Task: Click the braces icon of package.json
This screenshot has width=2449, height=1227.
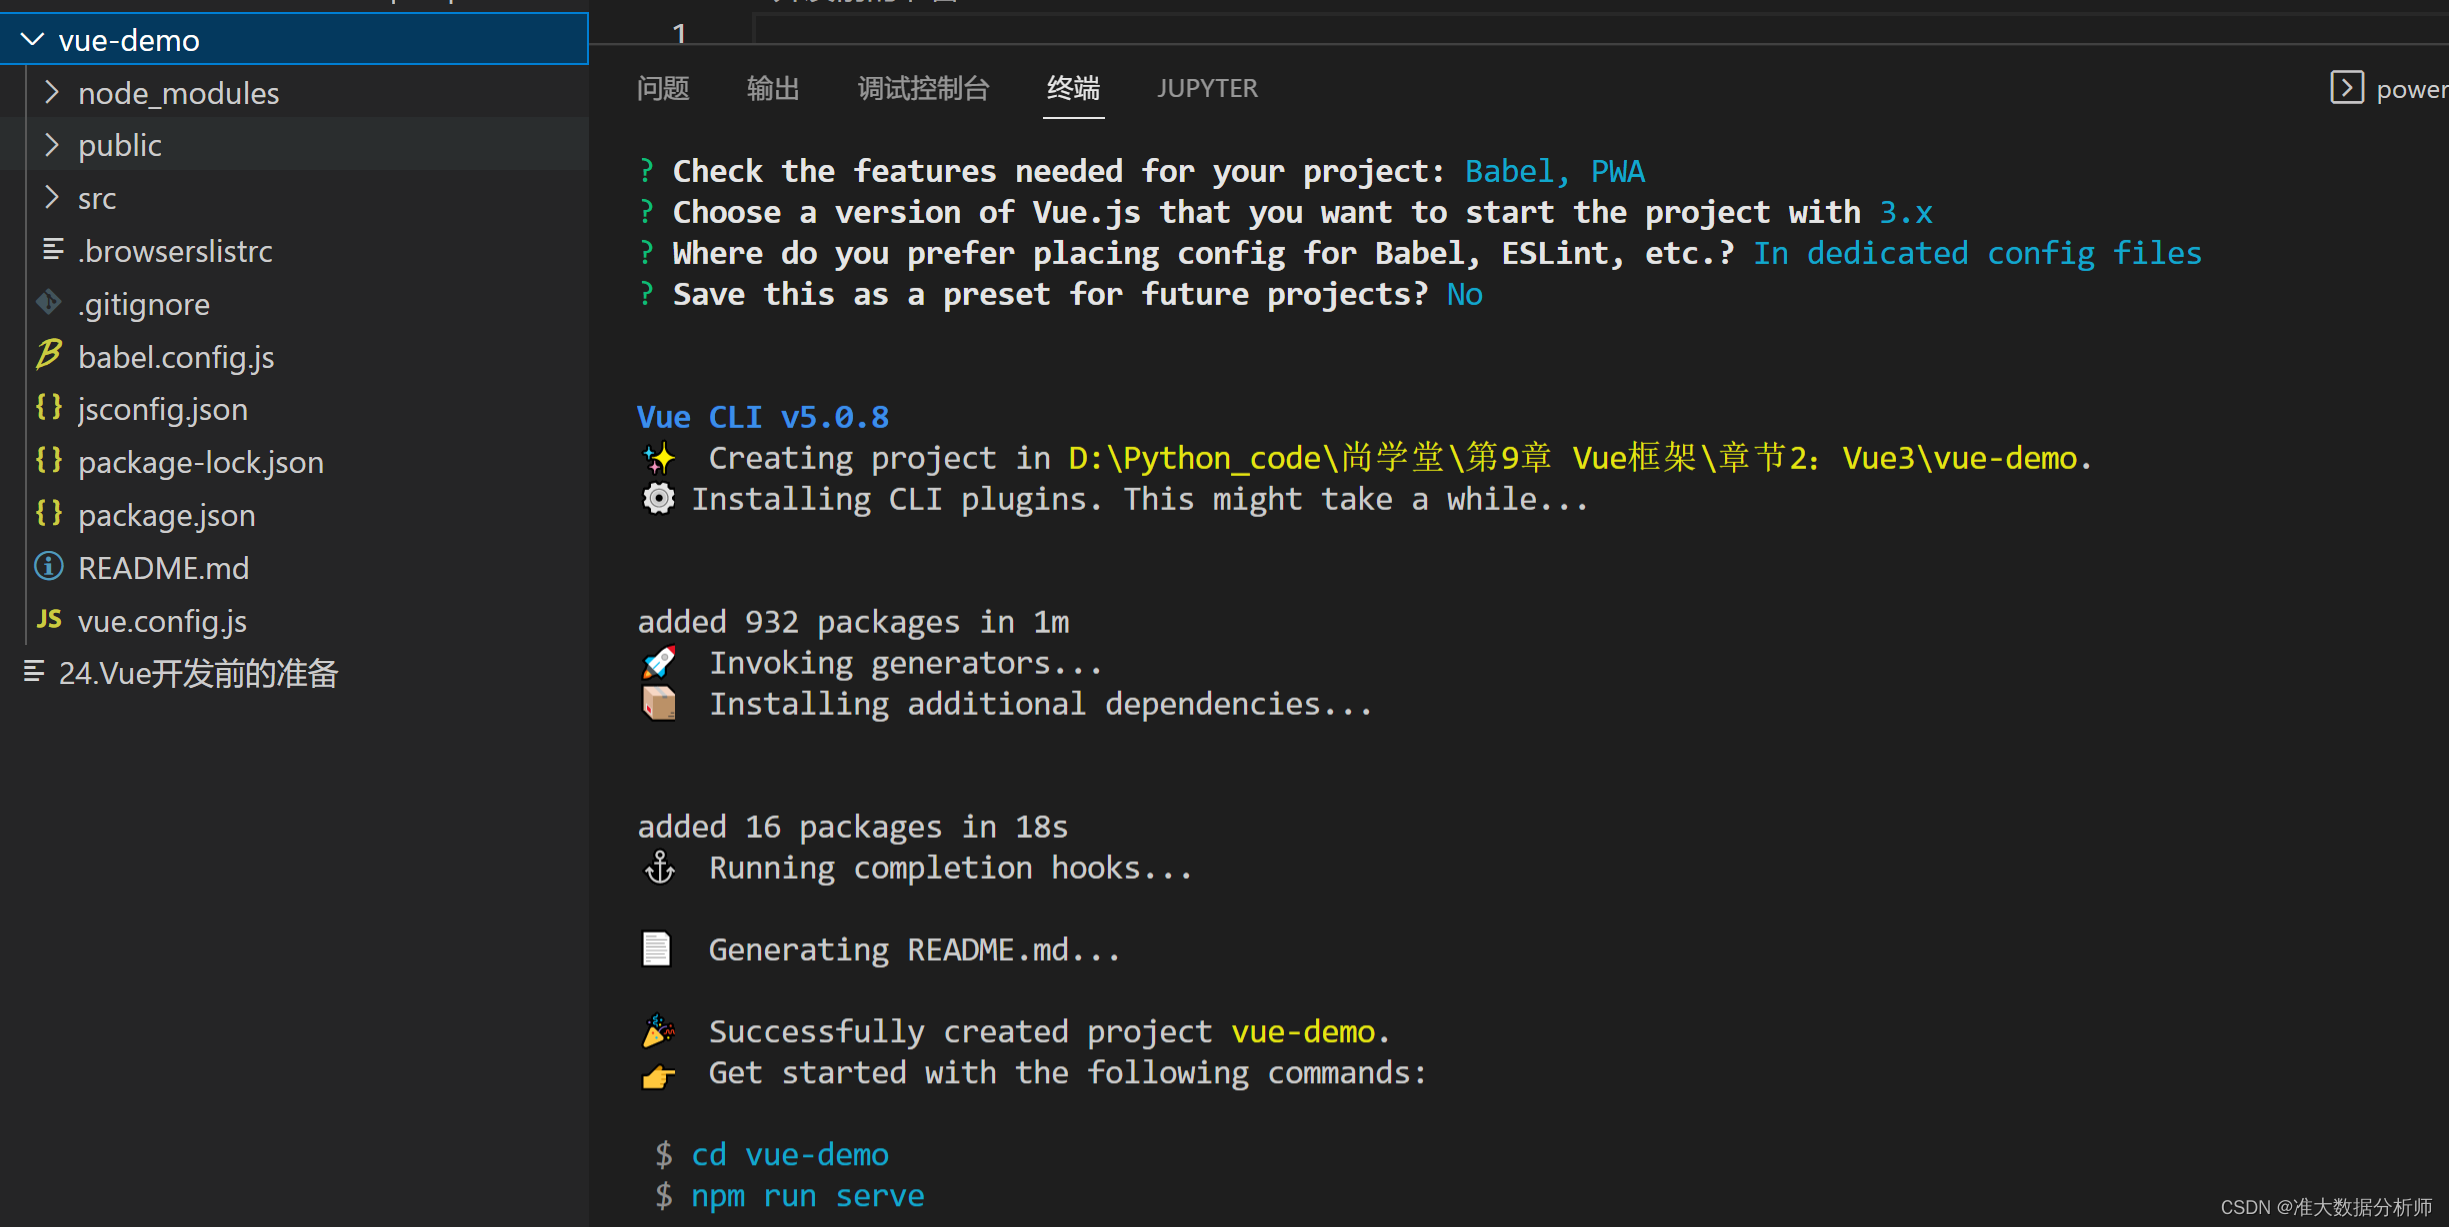Action: [x=48, y=514]
